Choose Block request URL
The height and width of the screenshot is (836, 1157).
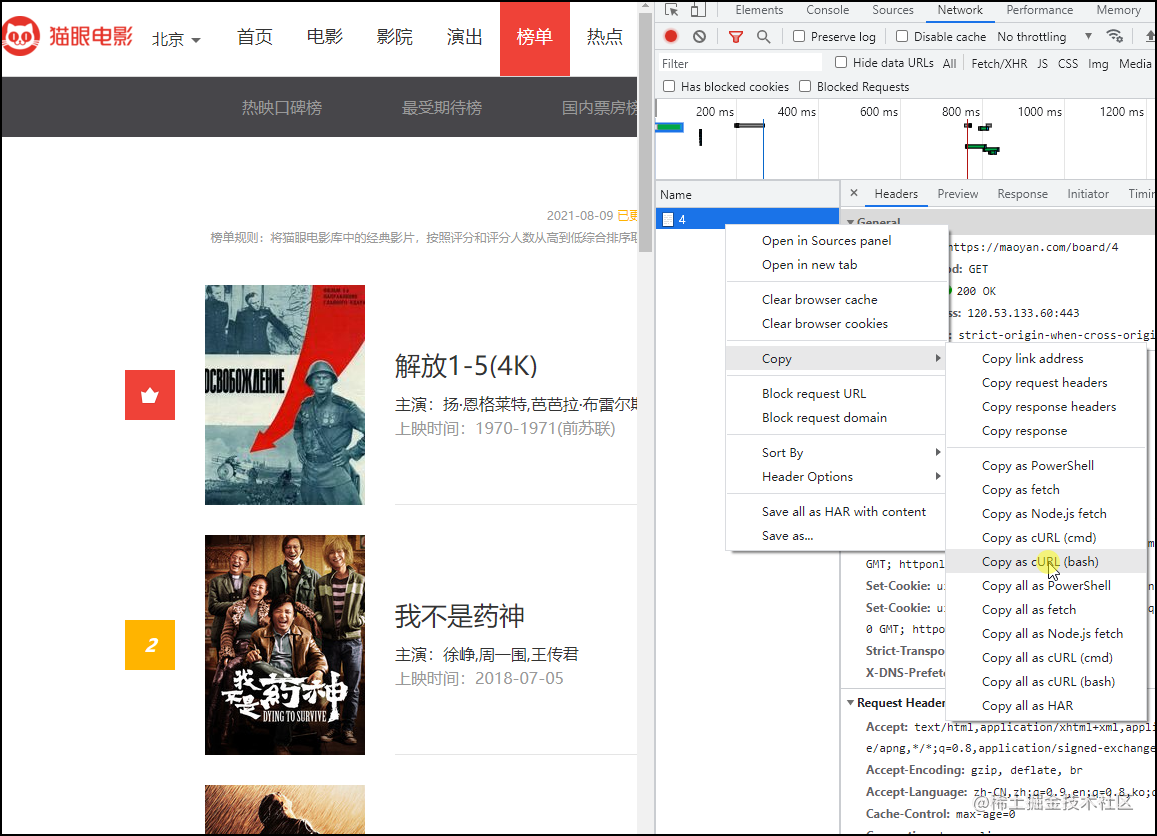click(x=835, y=393)
